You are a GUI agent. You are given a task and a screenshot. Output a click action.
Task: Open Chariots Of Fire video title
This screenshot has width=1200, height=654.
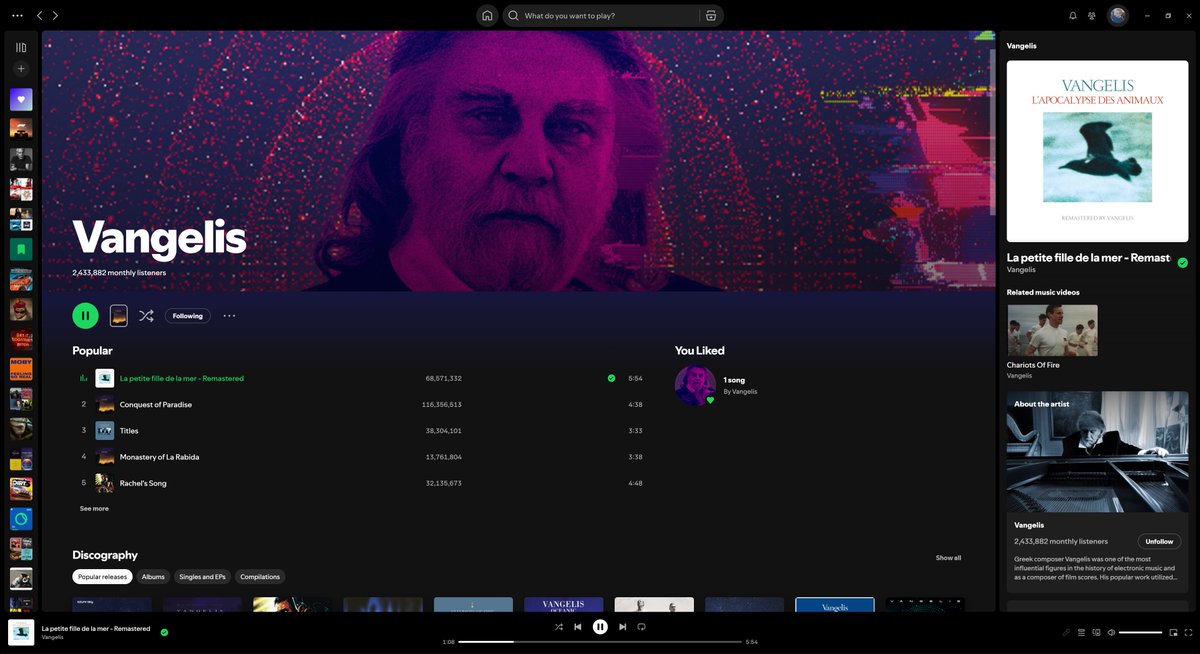click(1033, 365)
